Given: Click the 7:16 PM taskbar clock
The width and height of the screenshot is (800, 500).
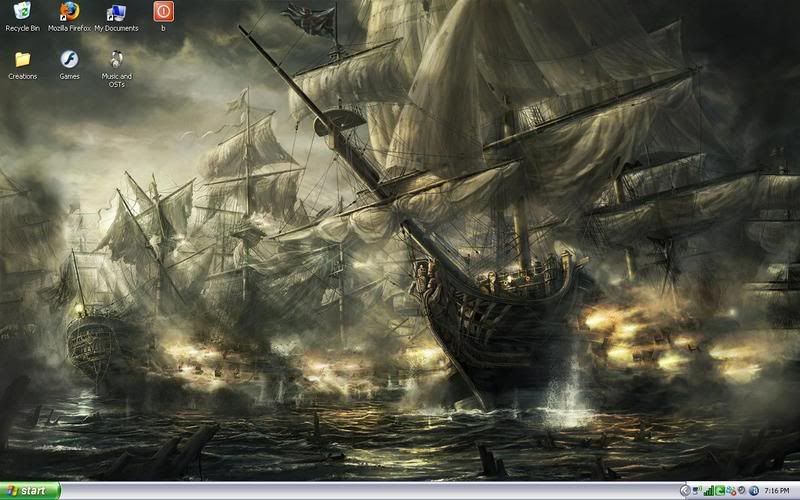Looking at the screenshot, I should point(776,491).
